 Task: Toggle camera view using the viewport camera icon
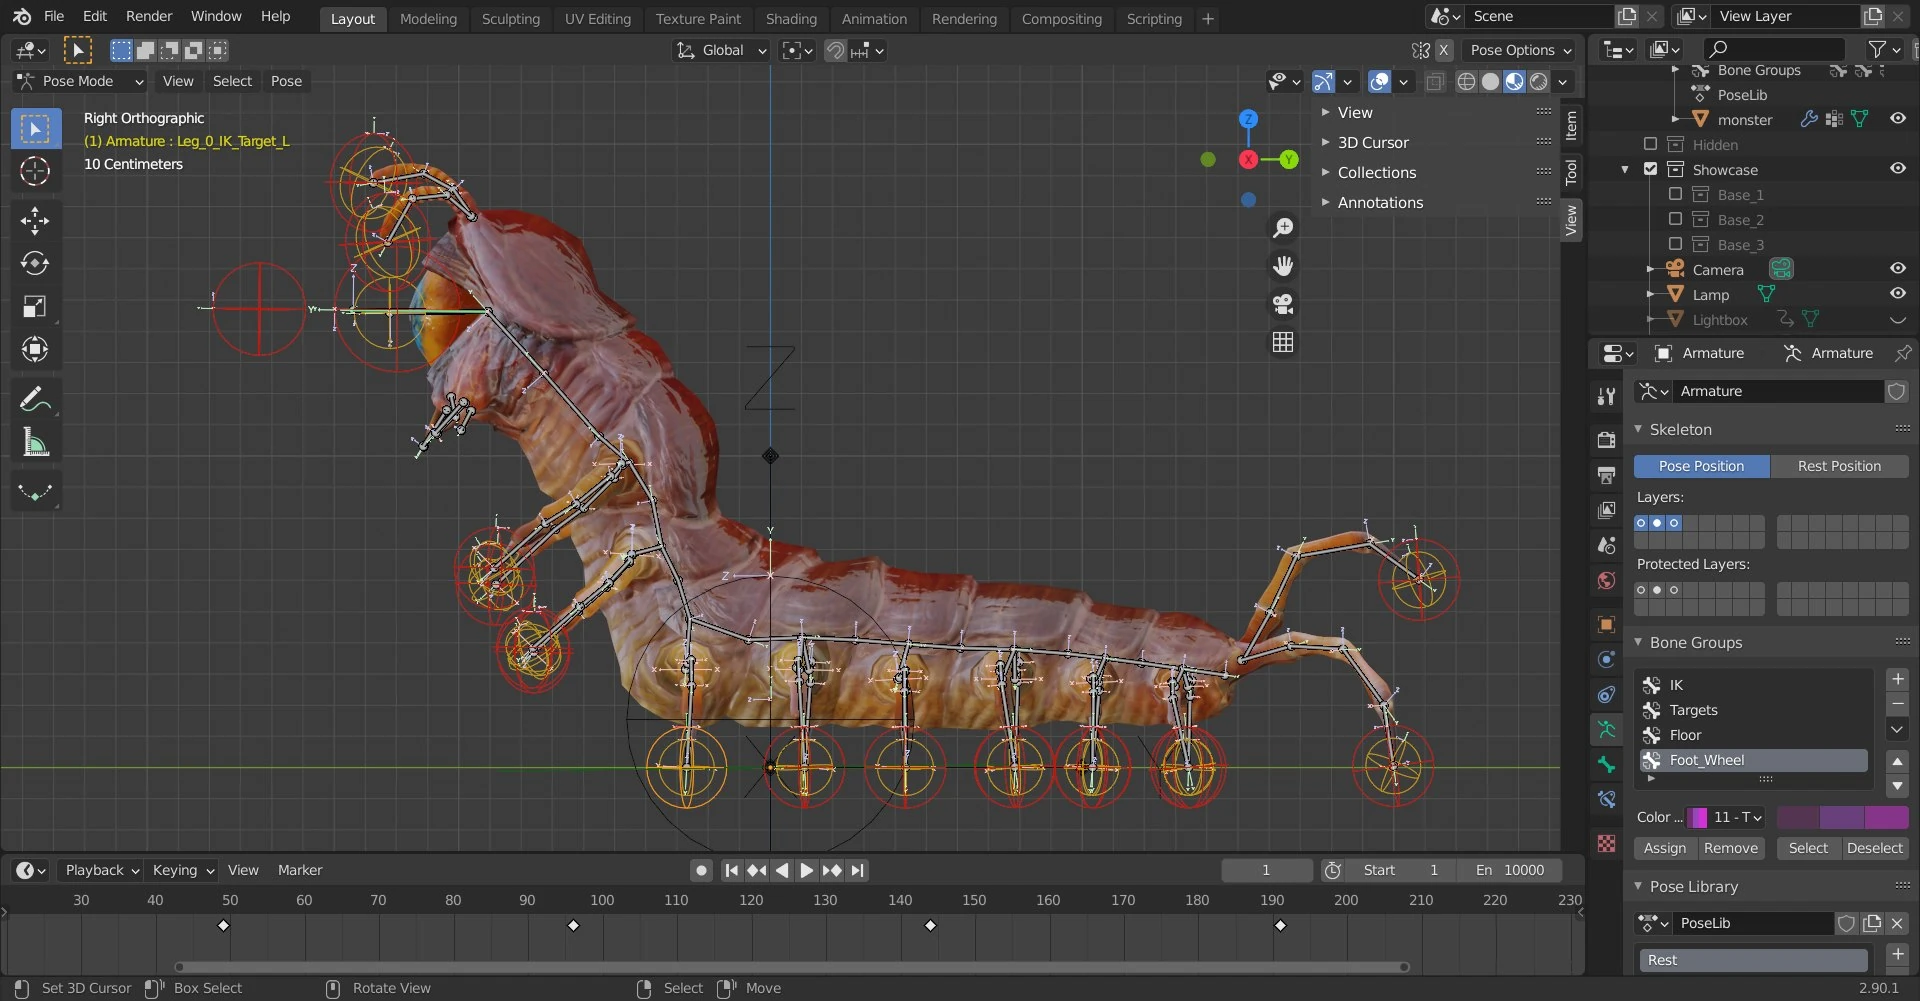point(1283,304)
